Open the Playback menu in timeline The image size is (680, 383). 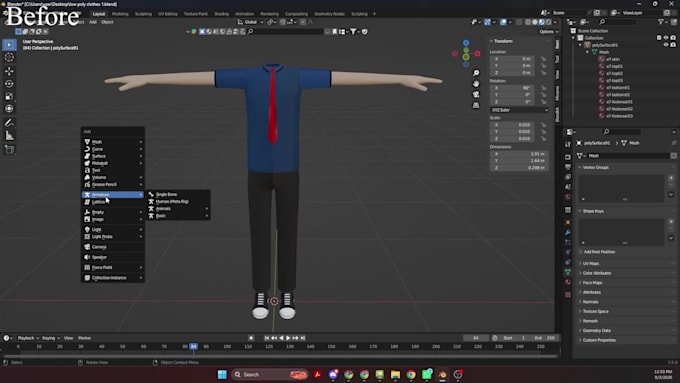(28, 338)
